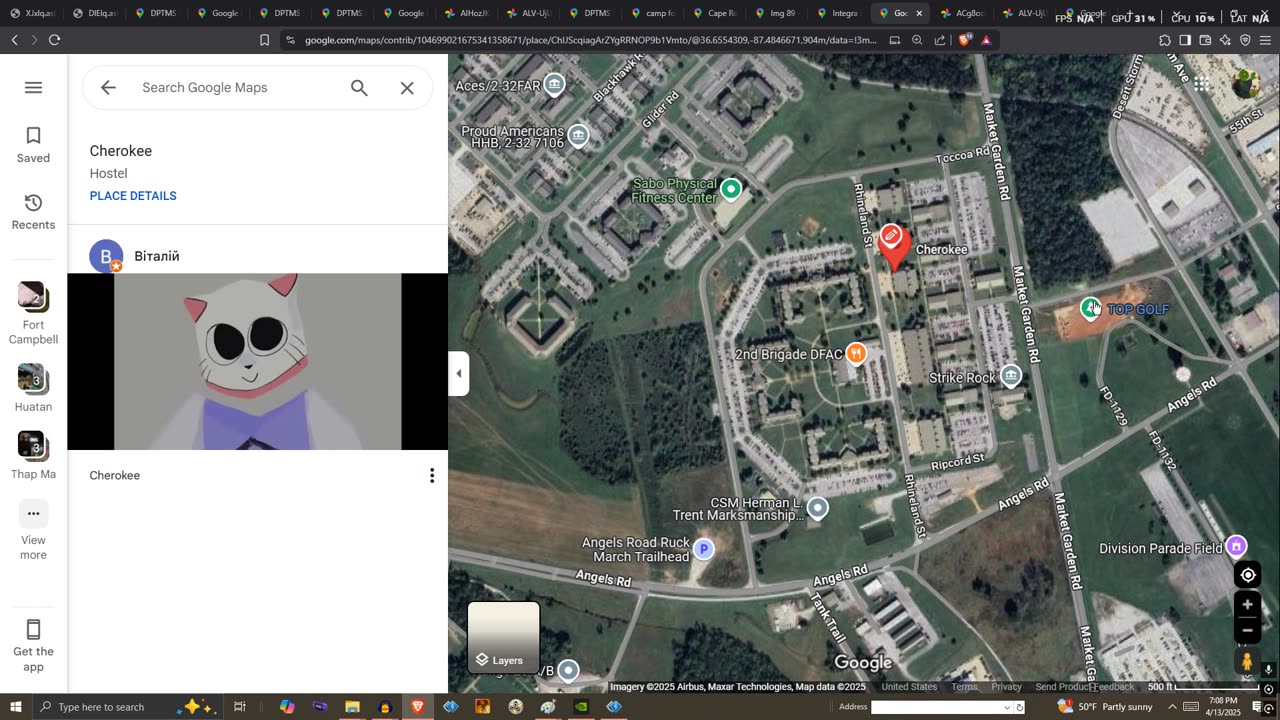Image resolution: width=1280 pixels, height=720 pixels.
Task: Open contributor Віталій profile name
Action: click(x=157, y=256)
